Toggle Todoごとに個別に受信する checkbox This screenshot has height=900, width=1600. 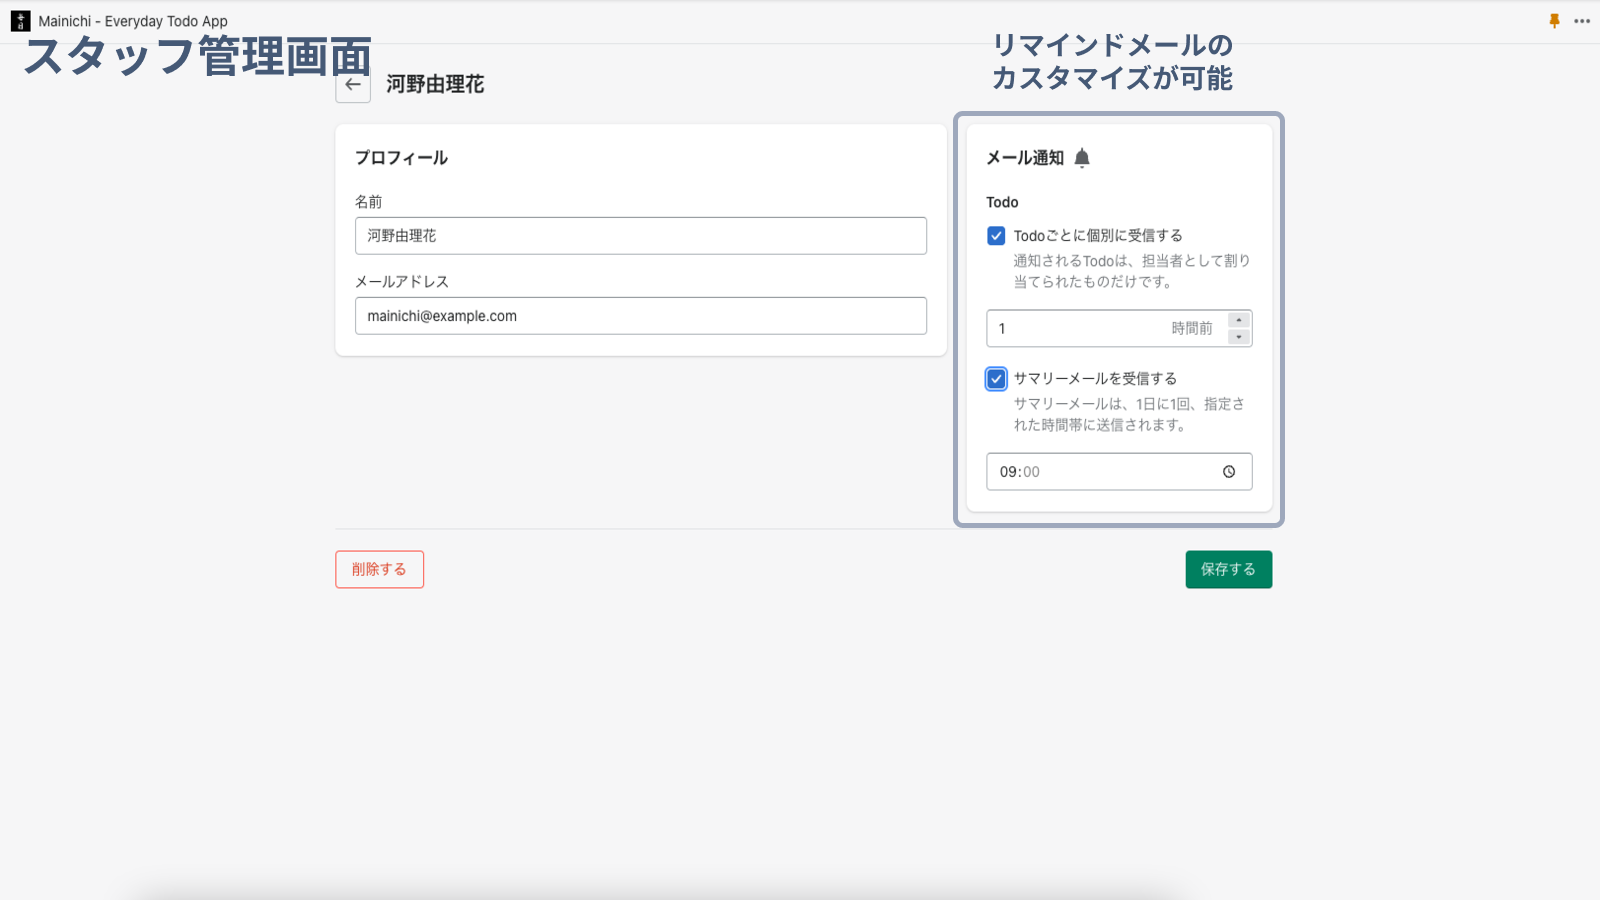(996, 236)
